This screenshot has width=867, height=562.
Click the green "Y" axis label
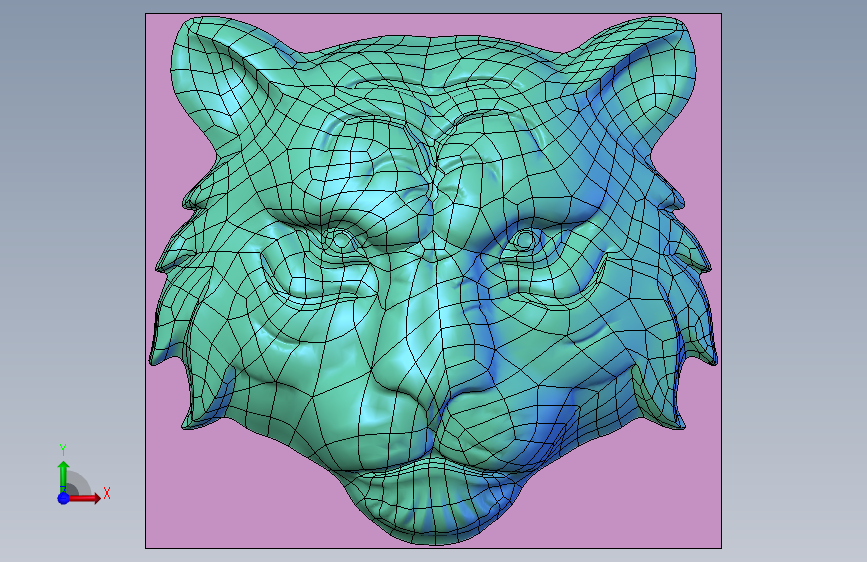[63, 449]
